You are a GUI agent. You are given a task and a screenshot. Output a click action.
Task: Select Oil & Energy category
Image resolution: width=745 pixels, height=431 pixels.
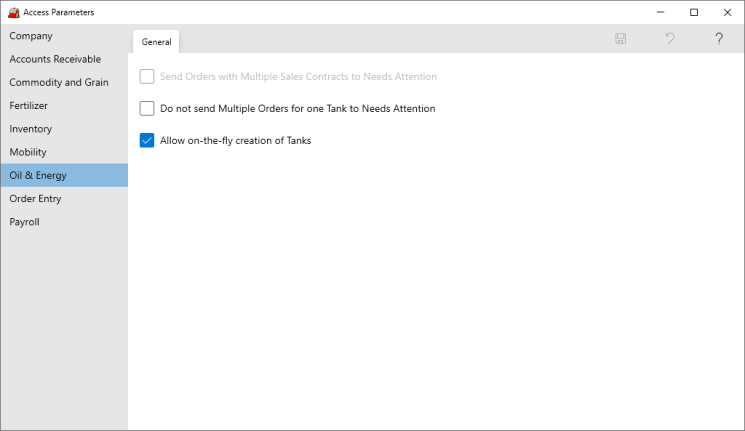(x=38, y=175)
